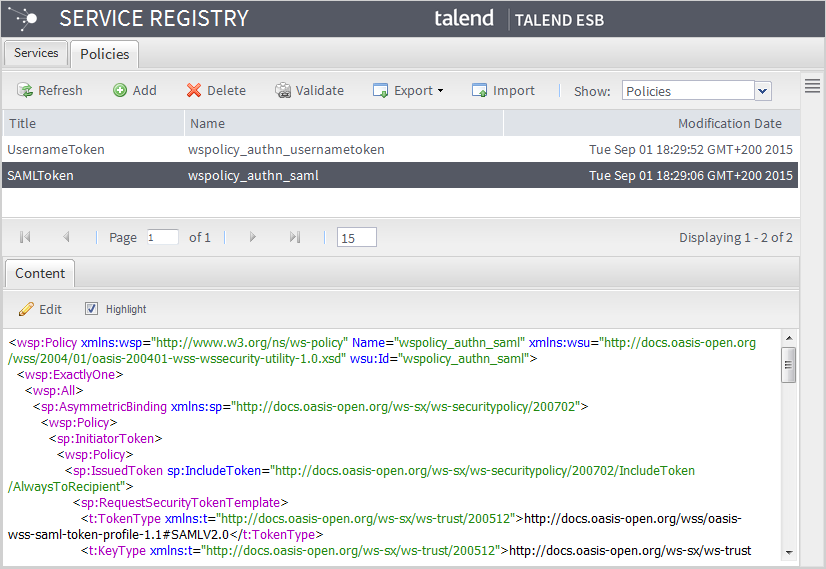This screenshot has width=826, height=569.
Task: Click the wsp:All XML line
Action: (54, 390)
